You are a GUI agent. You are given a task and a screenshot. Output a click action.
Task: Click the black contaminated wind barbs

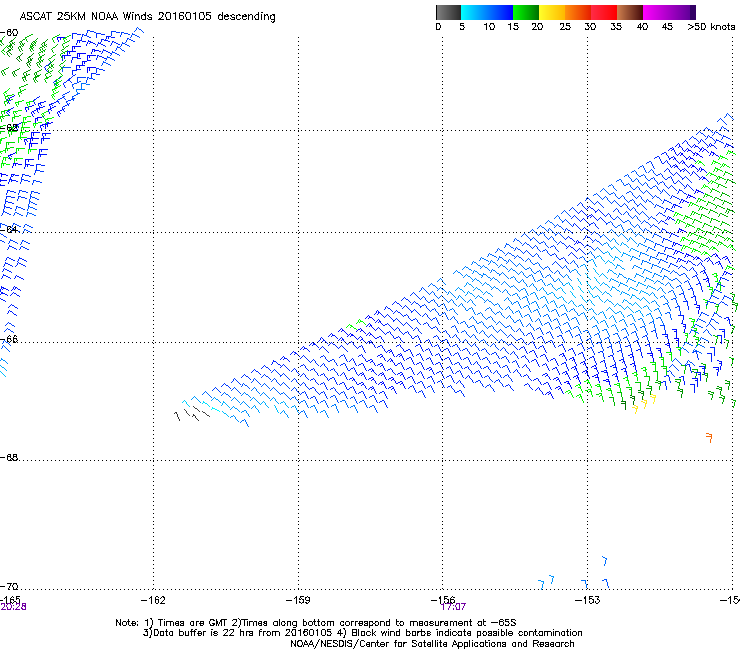(x=192, y=414)
